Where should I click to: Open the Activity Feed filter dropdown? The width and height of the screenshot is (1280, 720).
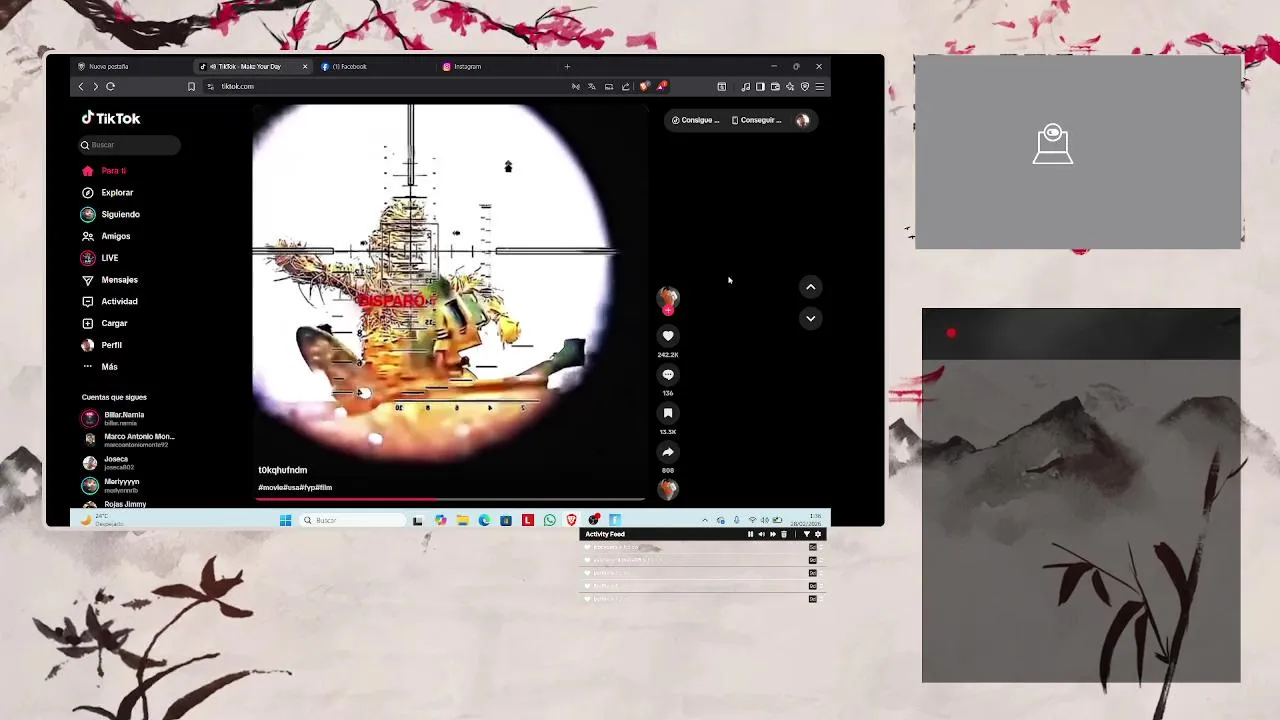[806, 534]
